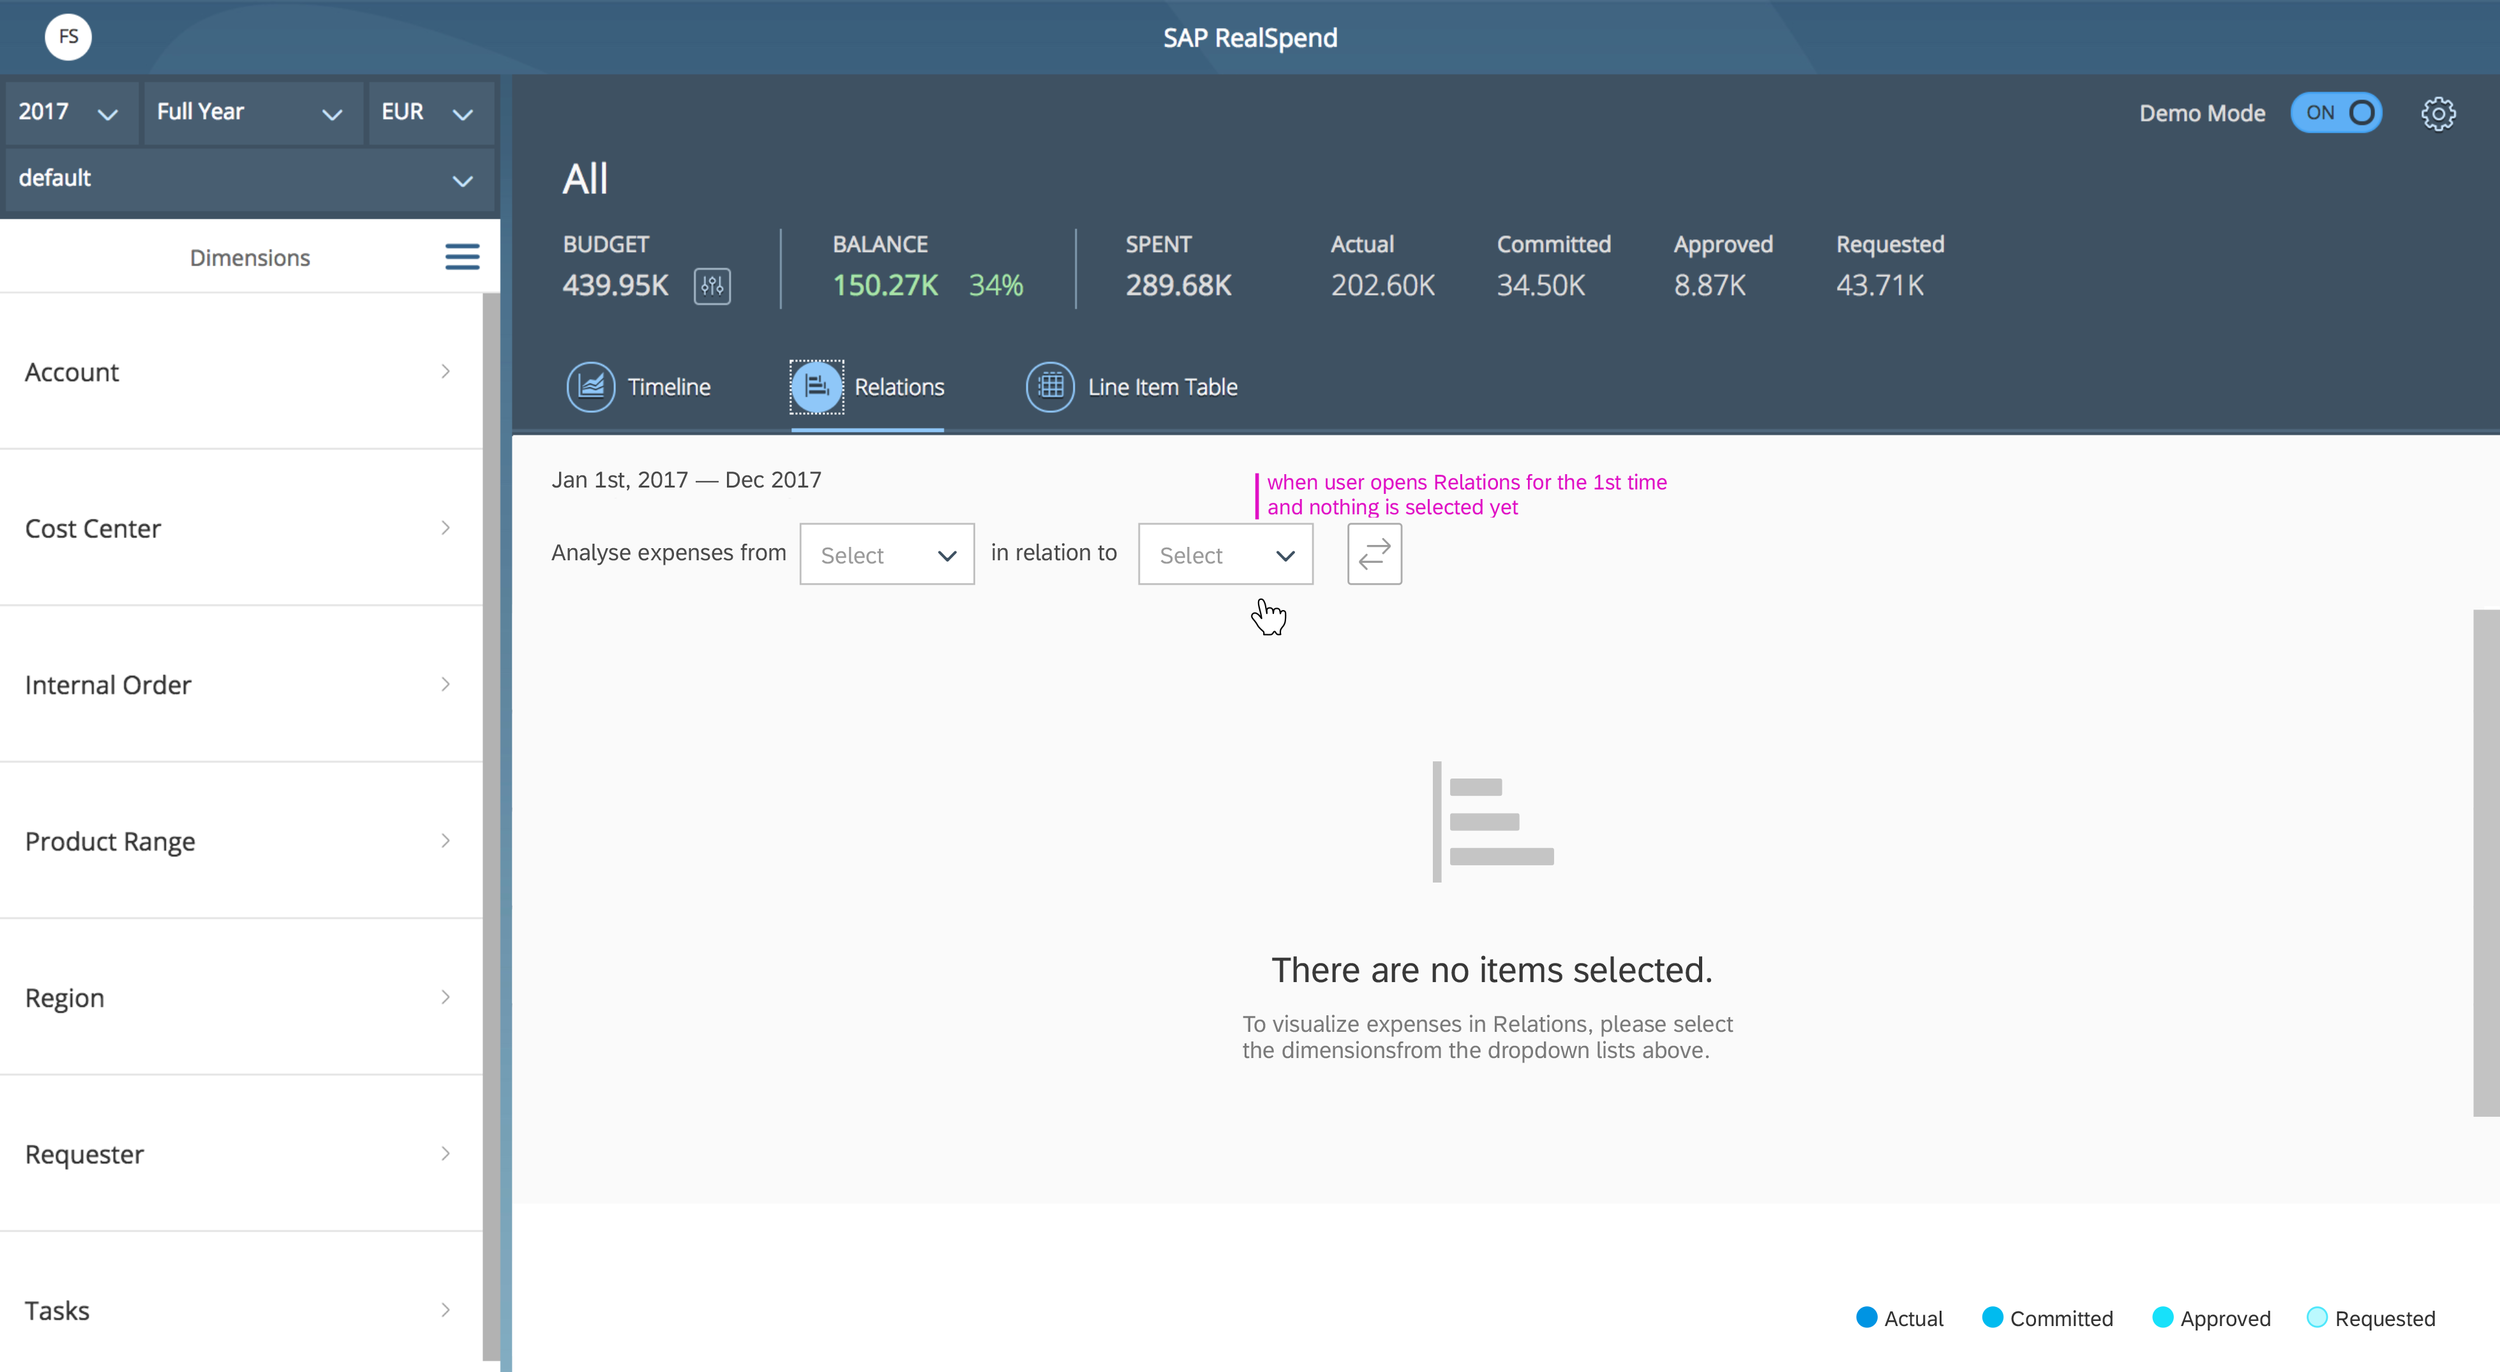Screen dimensions: 2500x1372
Task: Open the 'in relation to' Select dropdown
Action: pos(1225,554)
